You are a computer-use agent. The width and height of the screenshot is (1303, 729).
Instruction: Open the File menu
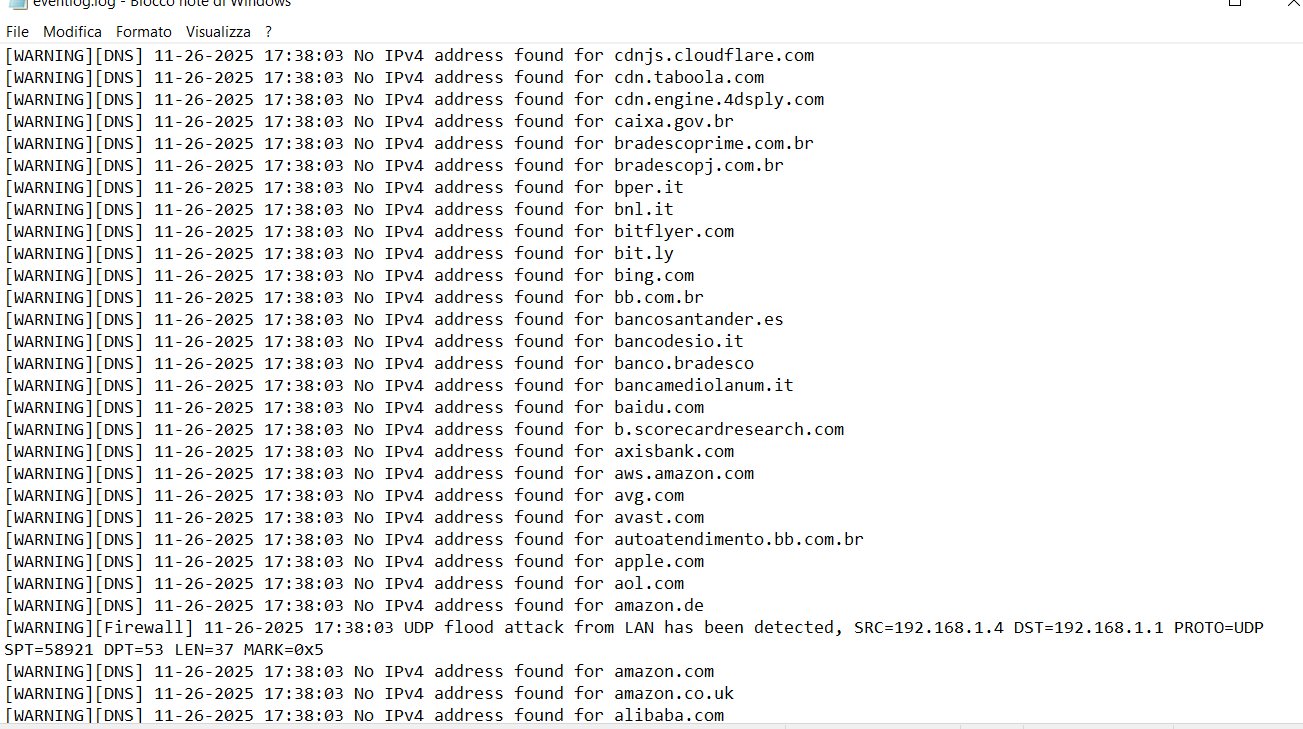(x=17, y=32)
